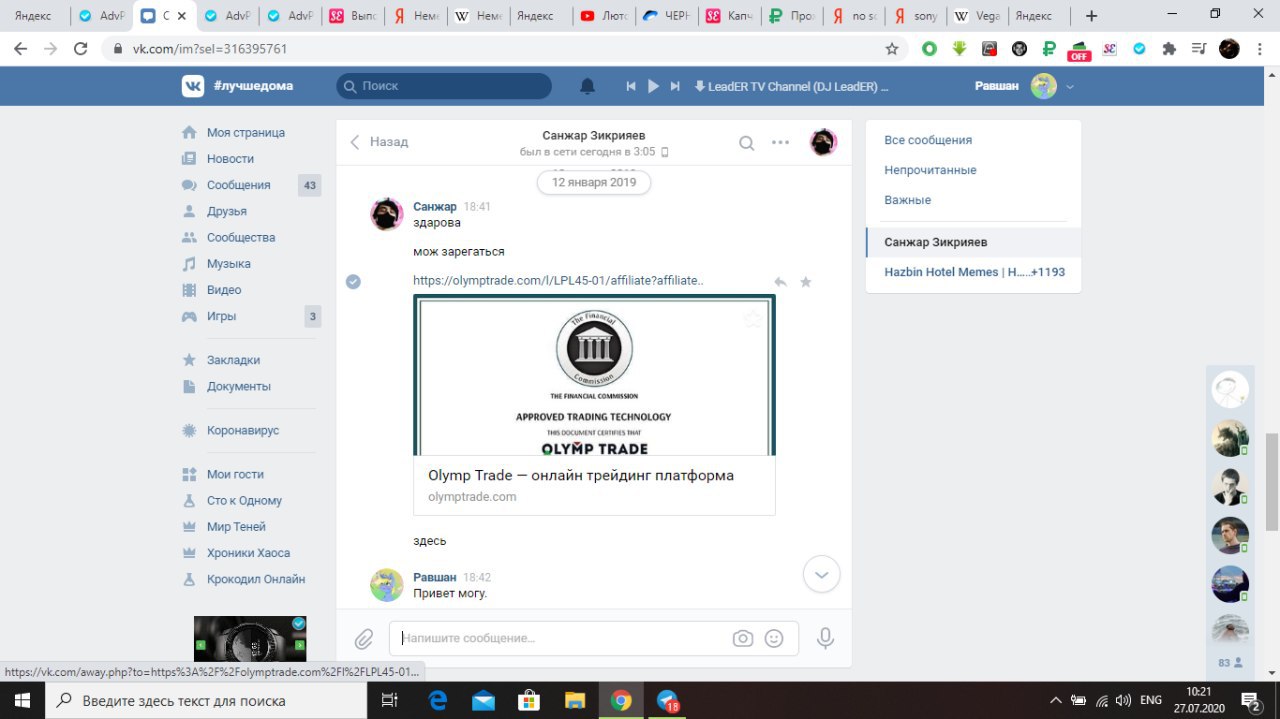Image resolution: width=1280 pixels, height=719 pixels.
Task: Play the LeadER TV Channel track
Action: tap(653, 86)
